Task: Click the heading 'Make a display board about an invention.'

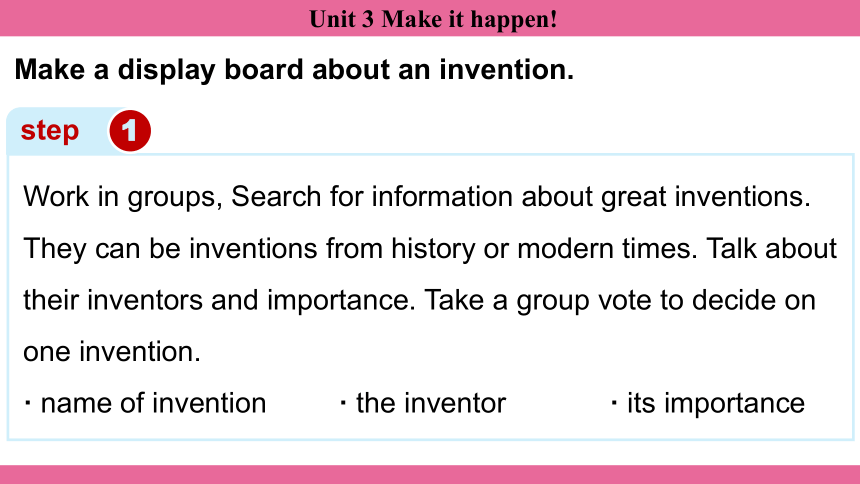Action: tap(294, 70)
